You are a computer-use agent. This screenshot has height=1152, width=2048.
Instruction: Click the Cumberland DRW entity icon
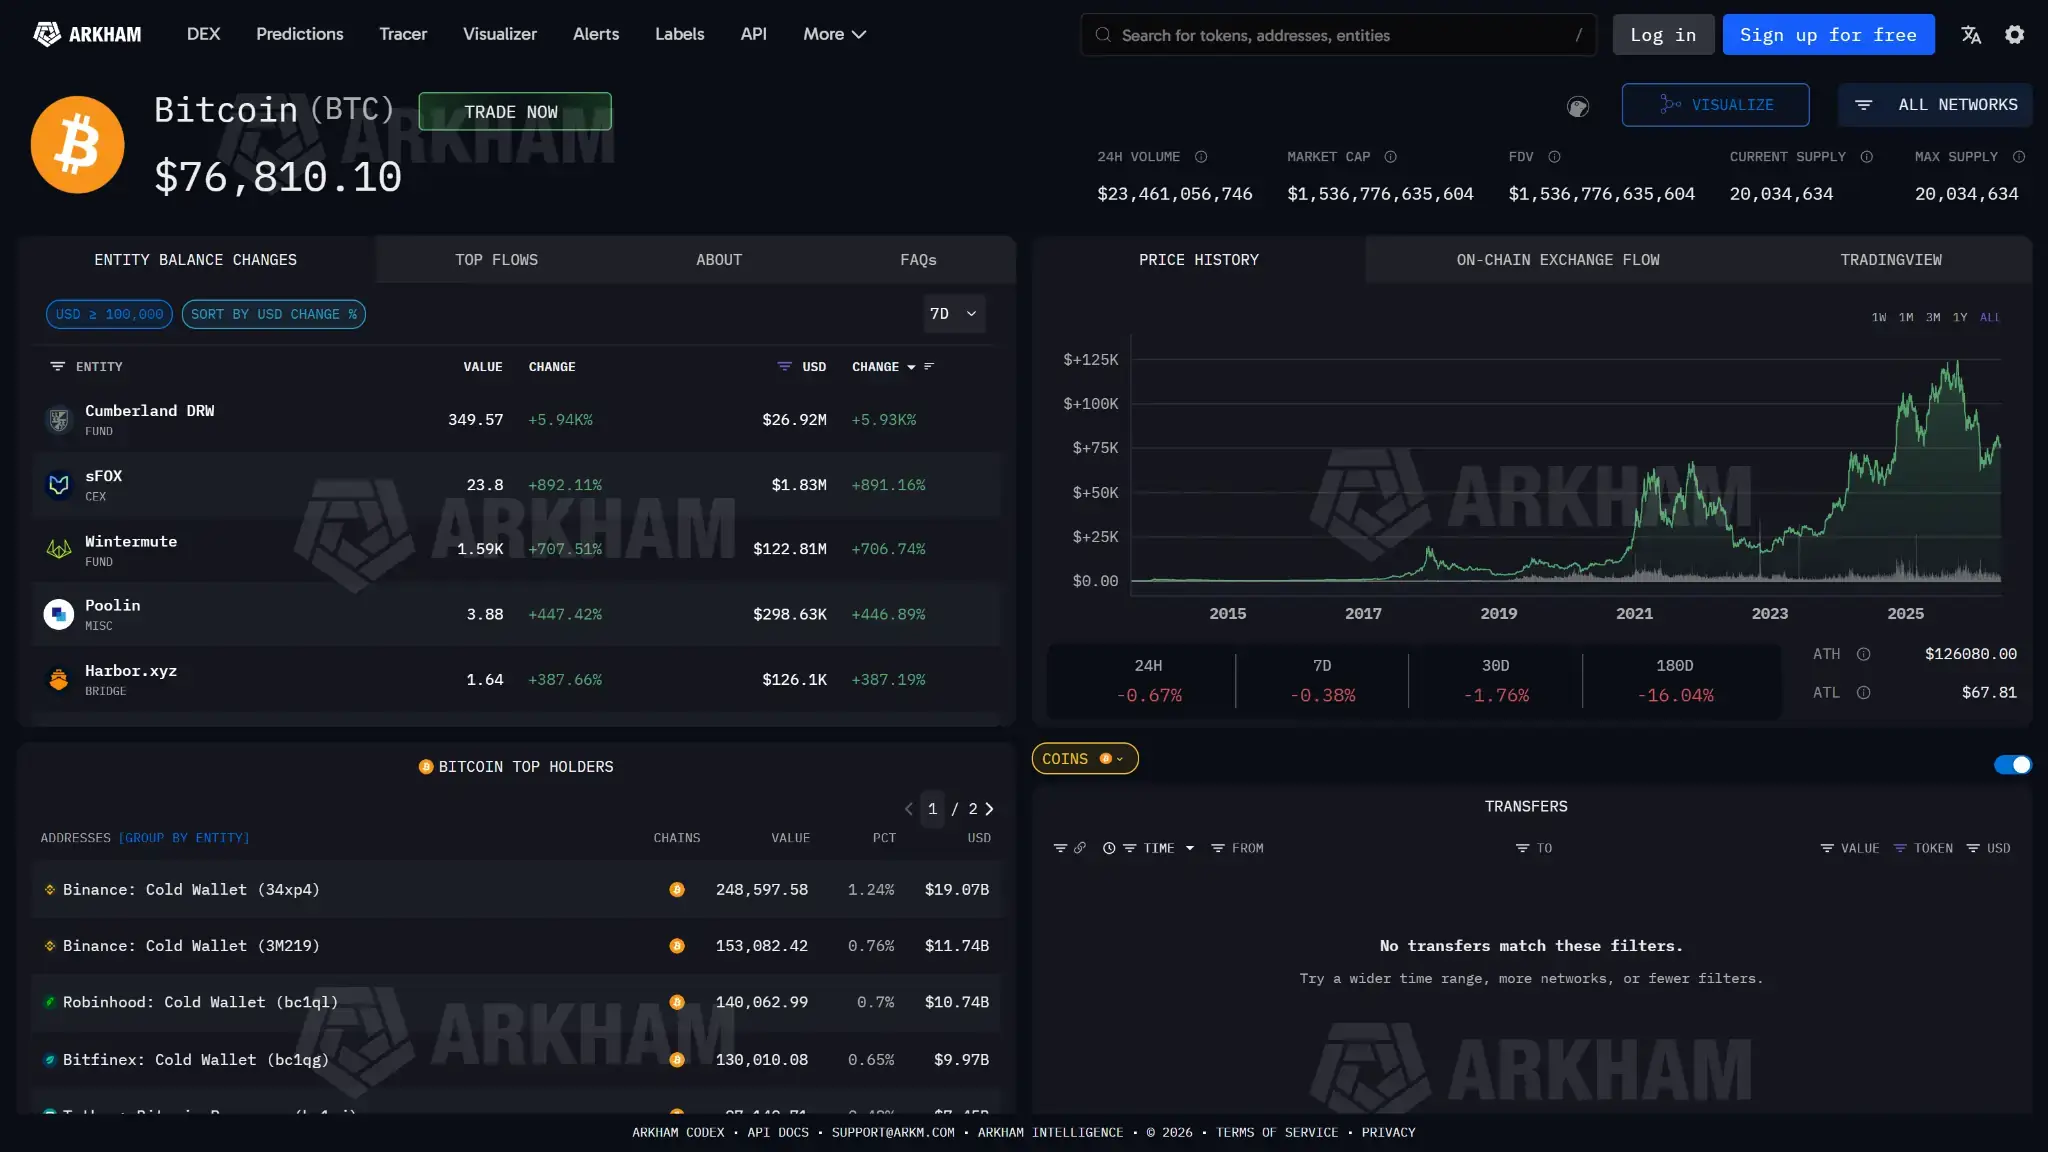(59, 420)
